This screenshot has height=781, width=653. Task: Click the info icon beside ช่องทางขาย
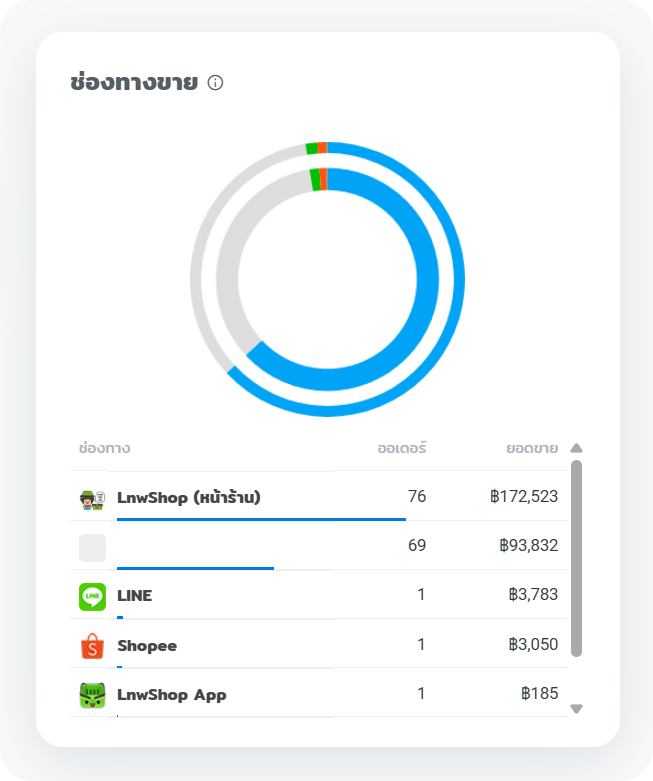(215, 82)
